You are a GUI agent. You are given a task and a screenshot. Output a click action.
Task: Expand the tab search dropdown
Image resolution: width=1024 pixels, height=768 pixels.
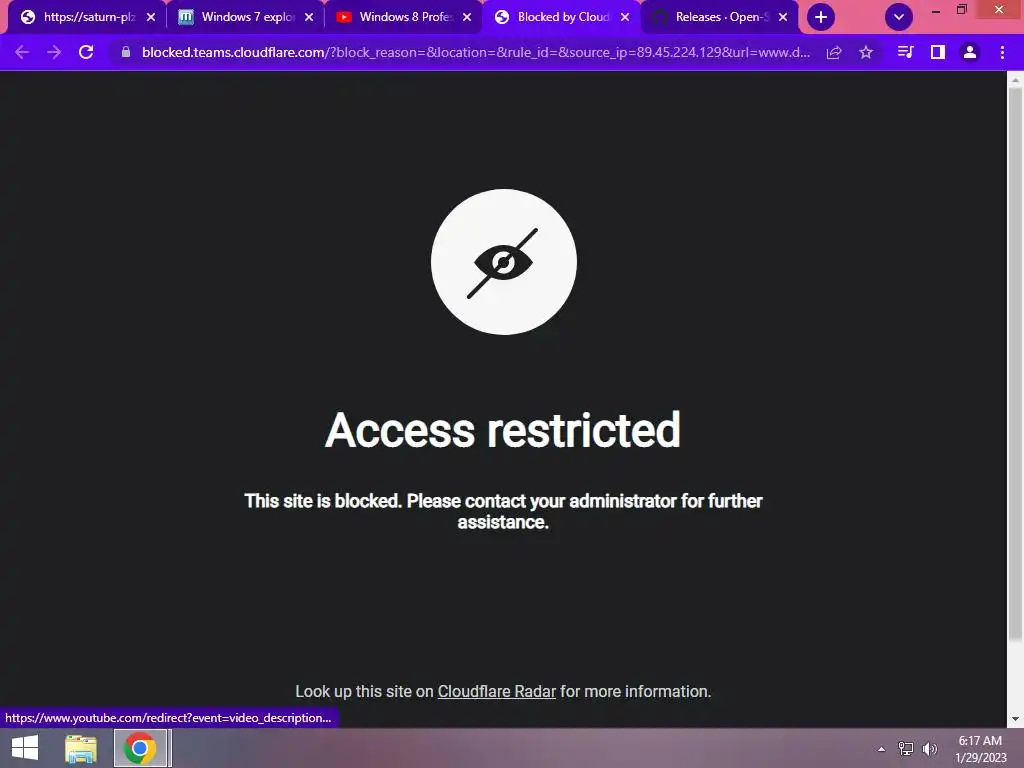[x=899, y=17]
